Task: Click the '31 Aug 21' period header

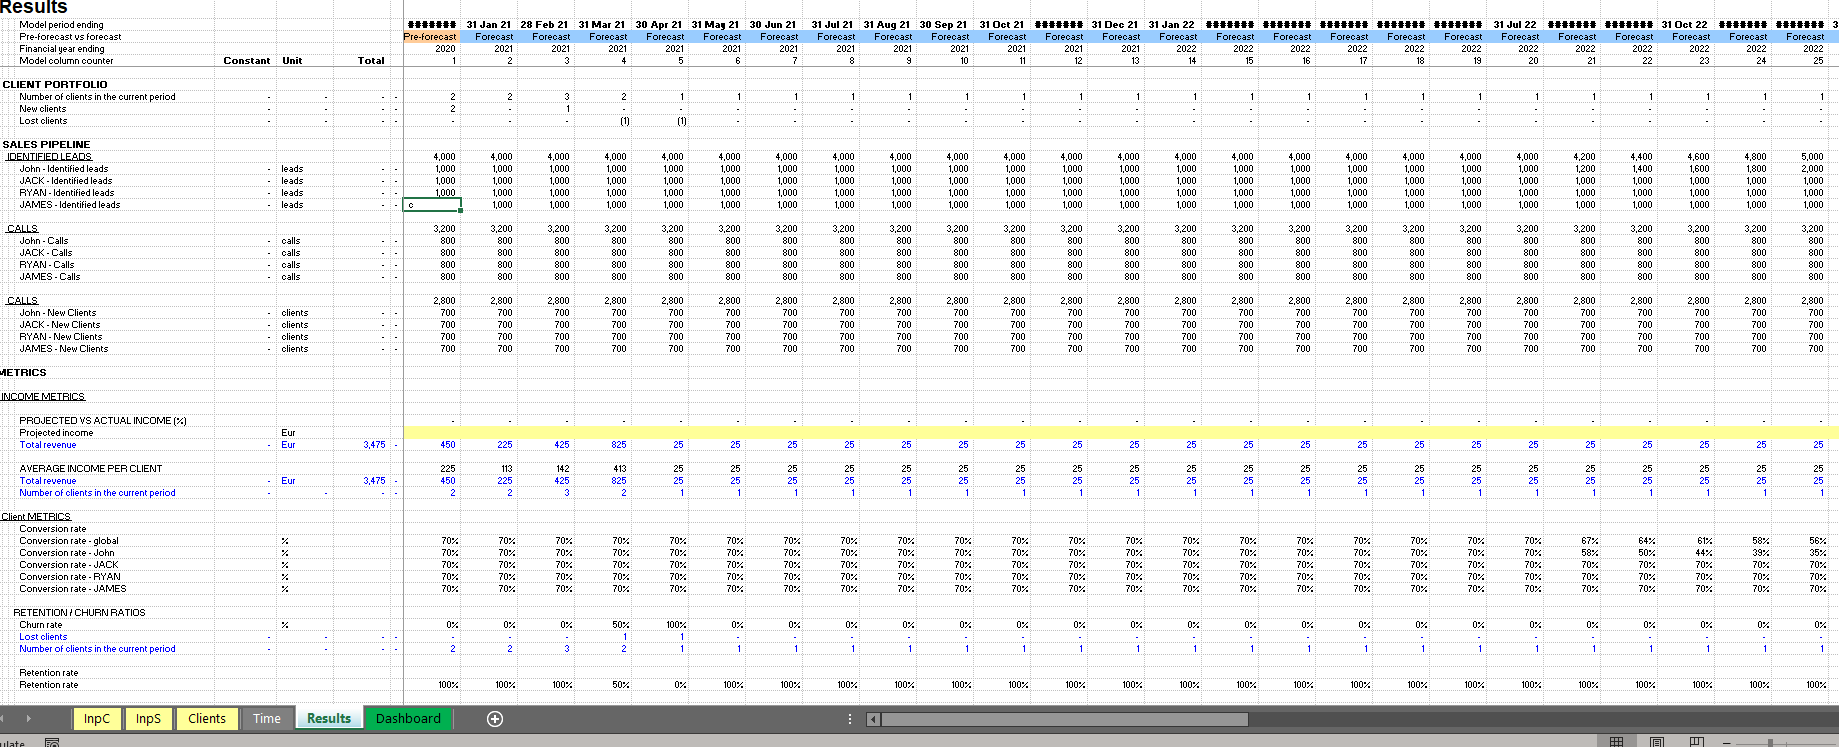Action: tap(887, 25)
